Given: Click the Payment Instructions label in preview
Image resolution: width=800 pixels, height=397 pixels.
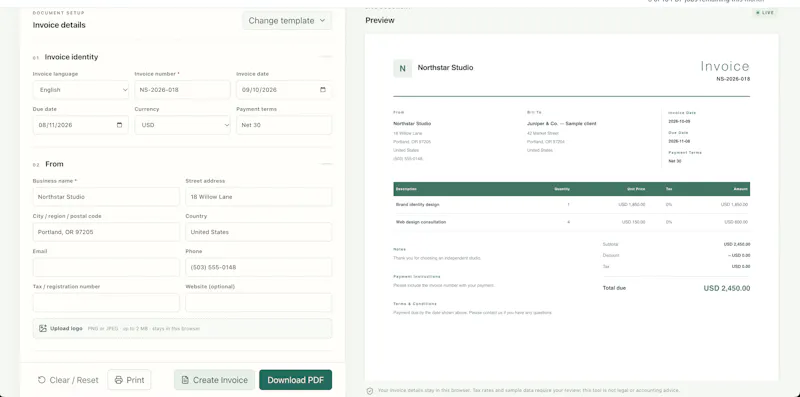Looking at the screenshot, I should [x=417, y=277].
